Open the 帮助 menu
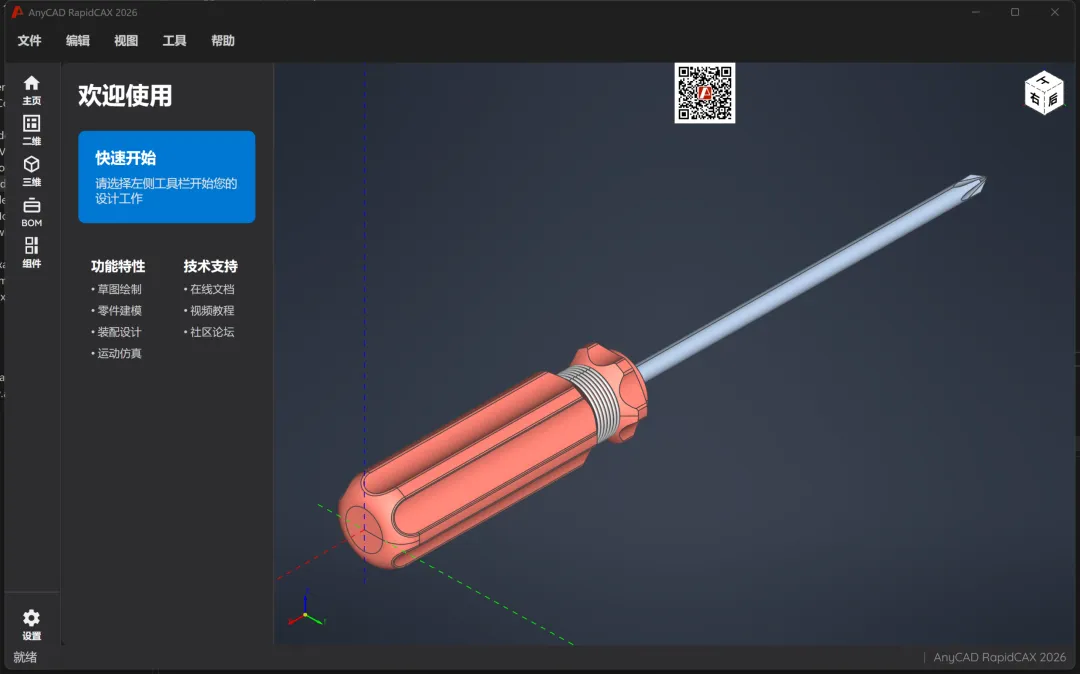Screen dimensions: 1080x674 tap(222, 41)
